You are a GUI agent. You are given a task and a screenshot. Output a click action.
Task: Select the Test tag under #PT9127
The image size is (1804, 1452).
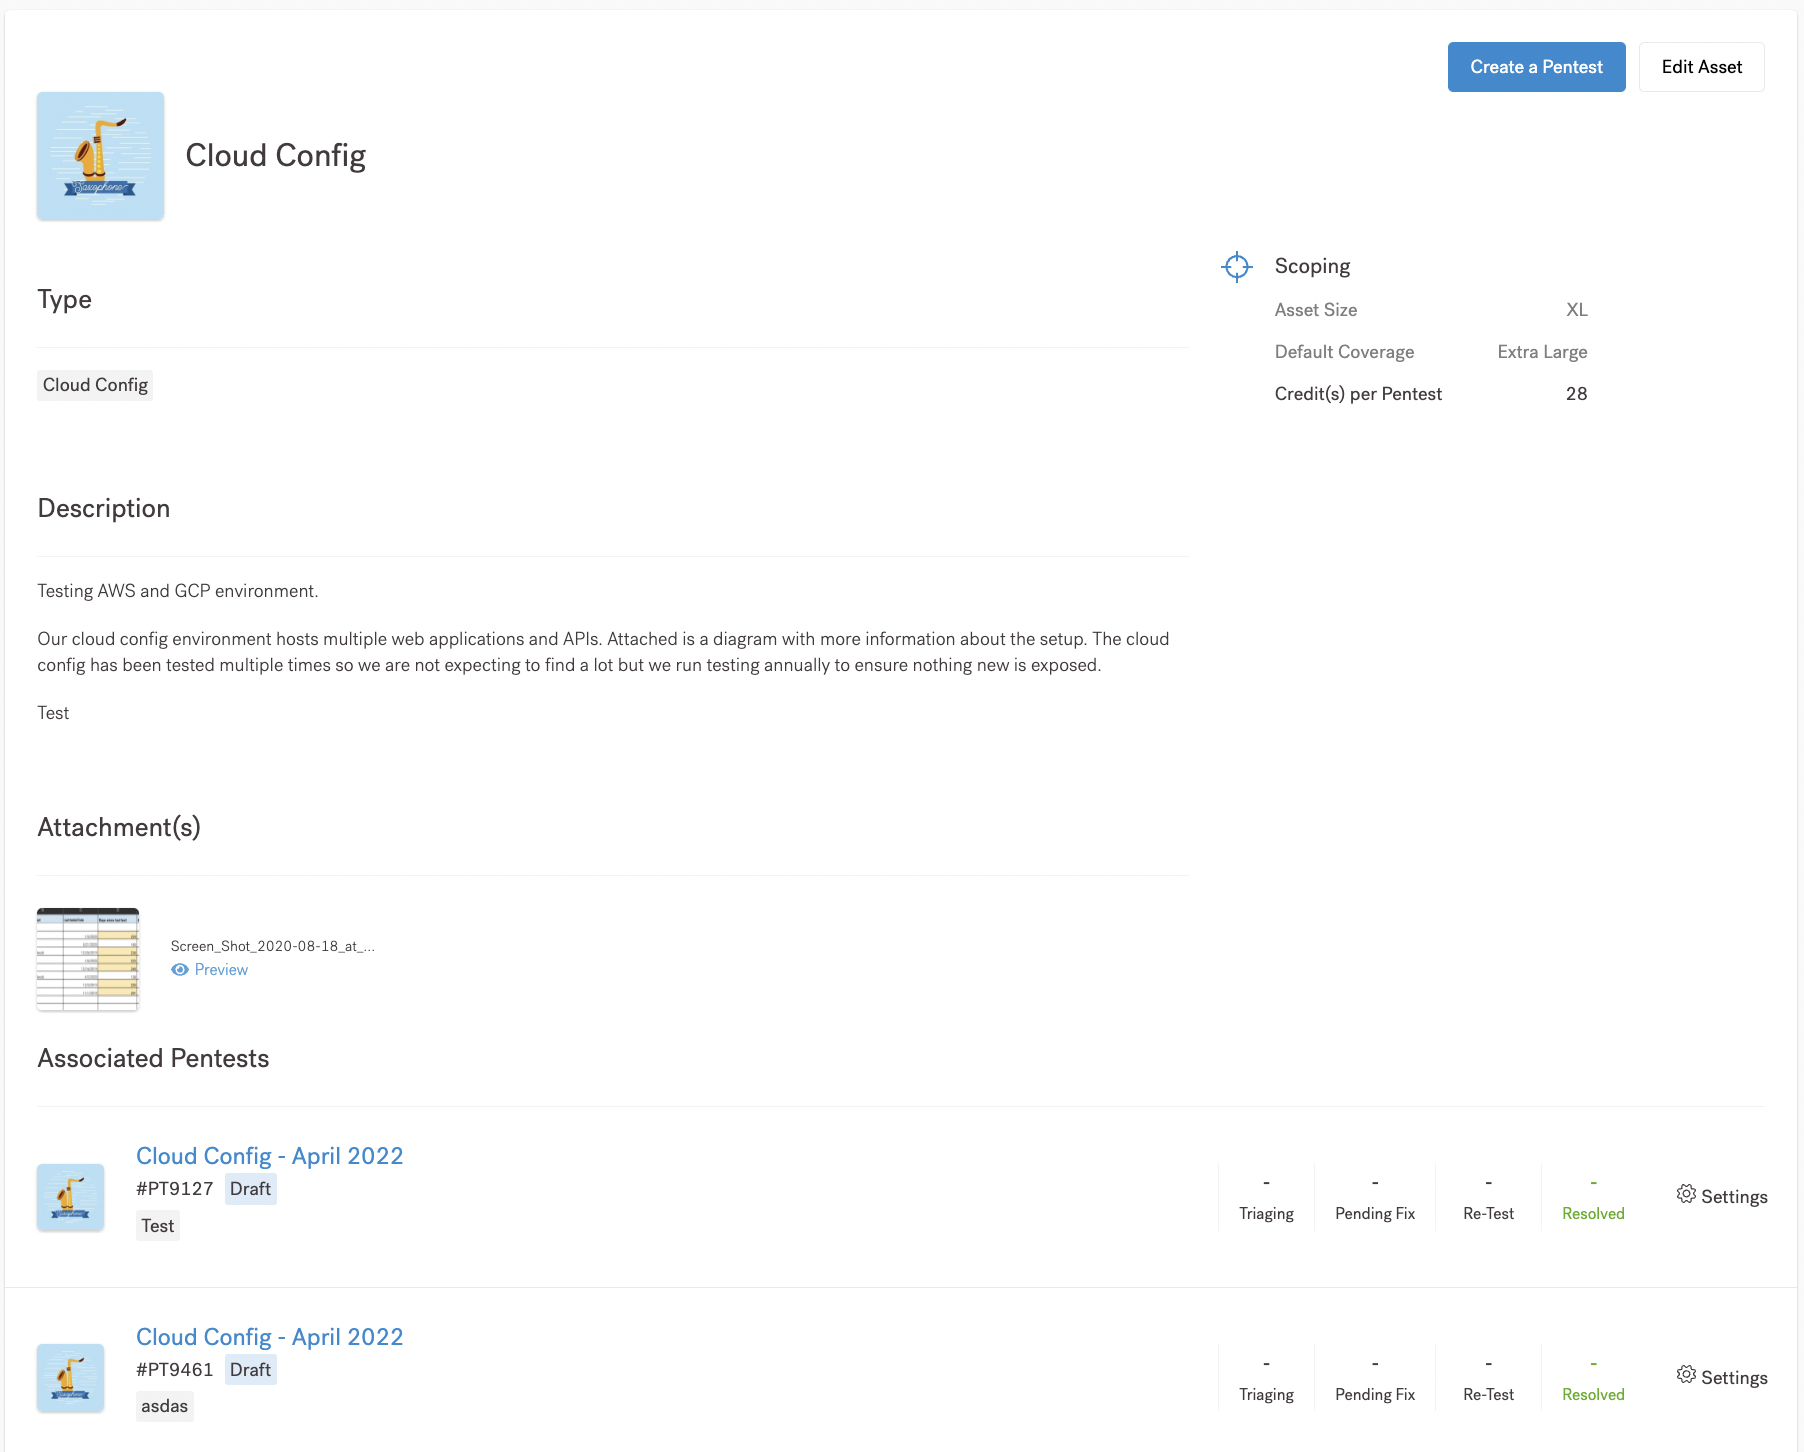pyautogui.click(x=157, y=1226)
